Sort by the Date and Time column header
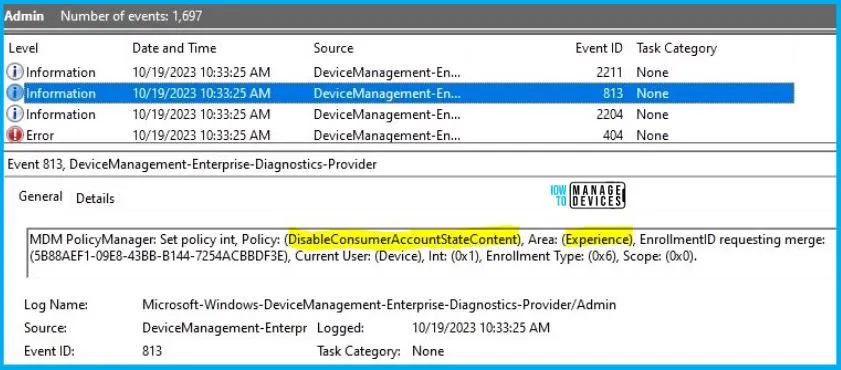Image resolution: width=841 pixels, height=370 pixels. (x=174, y=48)
